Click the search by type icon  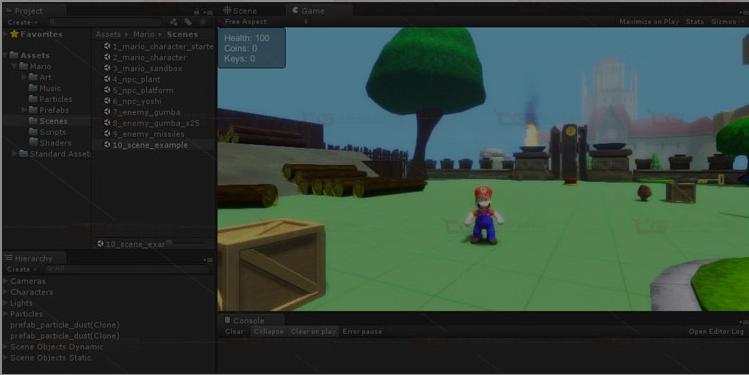tap(173, 22)
